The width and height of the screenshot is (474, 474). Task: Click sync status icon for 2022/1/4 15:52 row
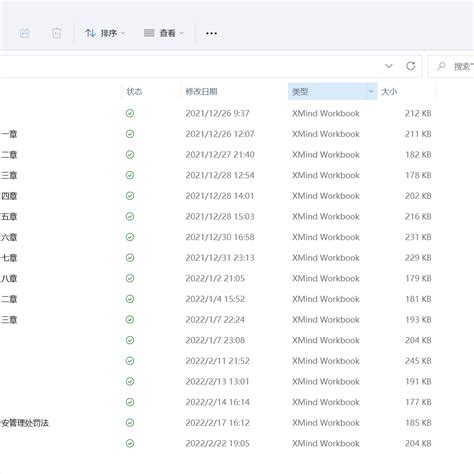(130, 299)
